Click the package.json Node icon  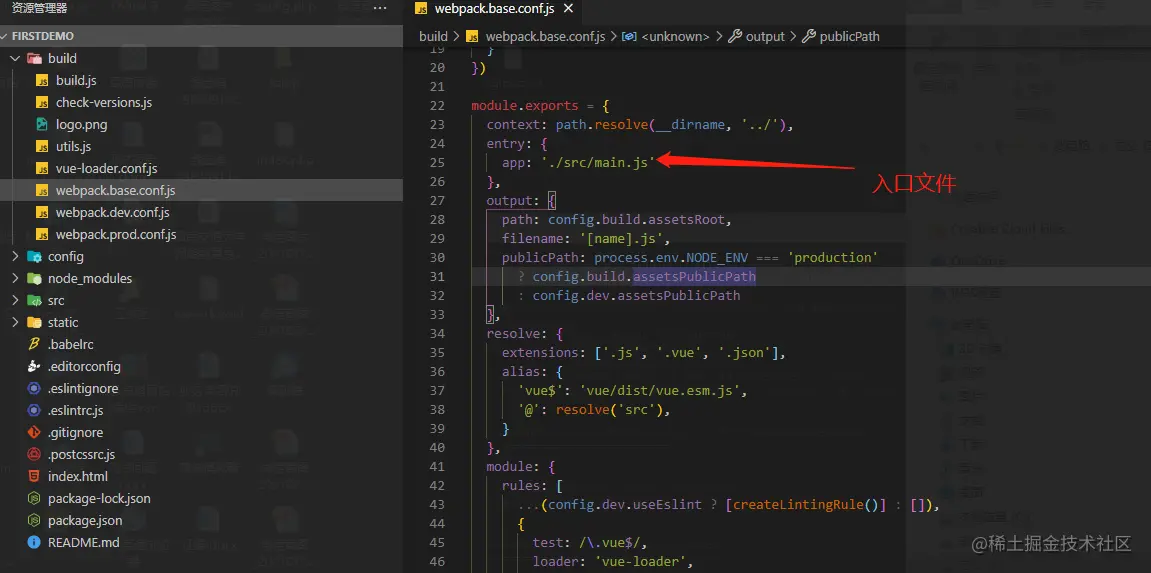(x=34, y=520)
